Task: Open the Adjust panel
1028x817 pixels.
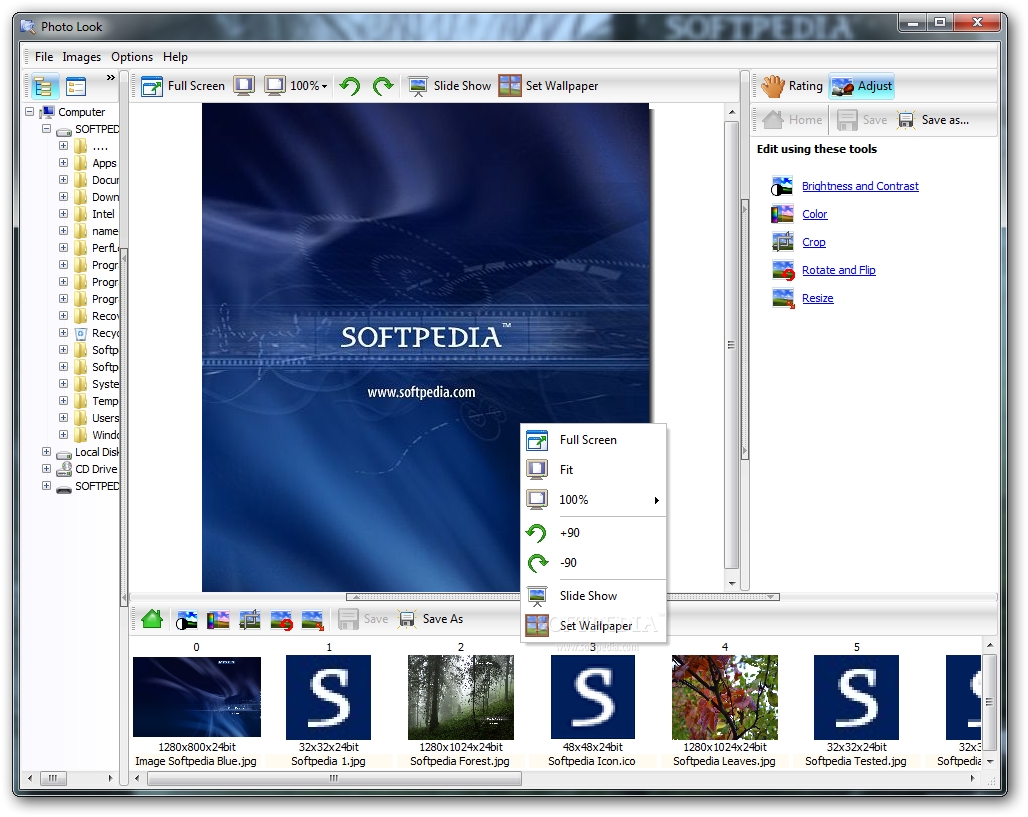Action: point(861,86)
